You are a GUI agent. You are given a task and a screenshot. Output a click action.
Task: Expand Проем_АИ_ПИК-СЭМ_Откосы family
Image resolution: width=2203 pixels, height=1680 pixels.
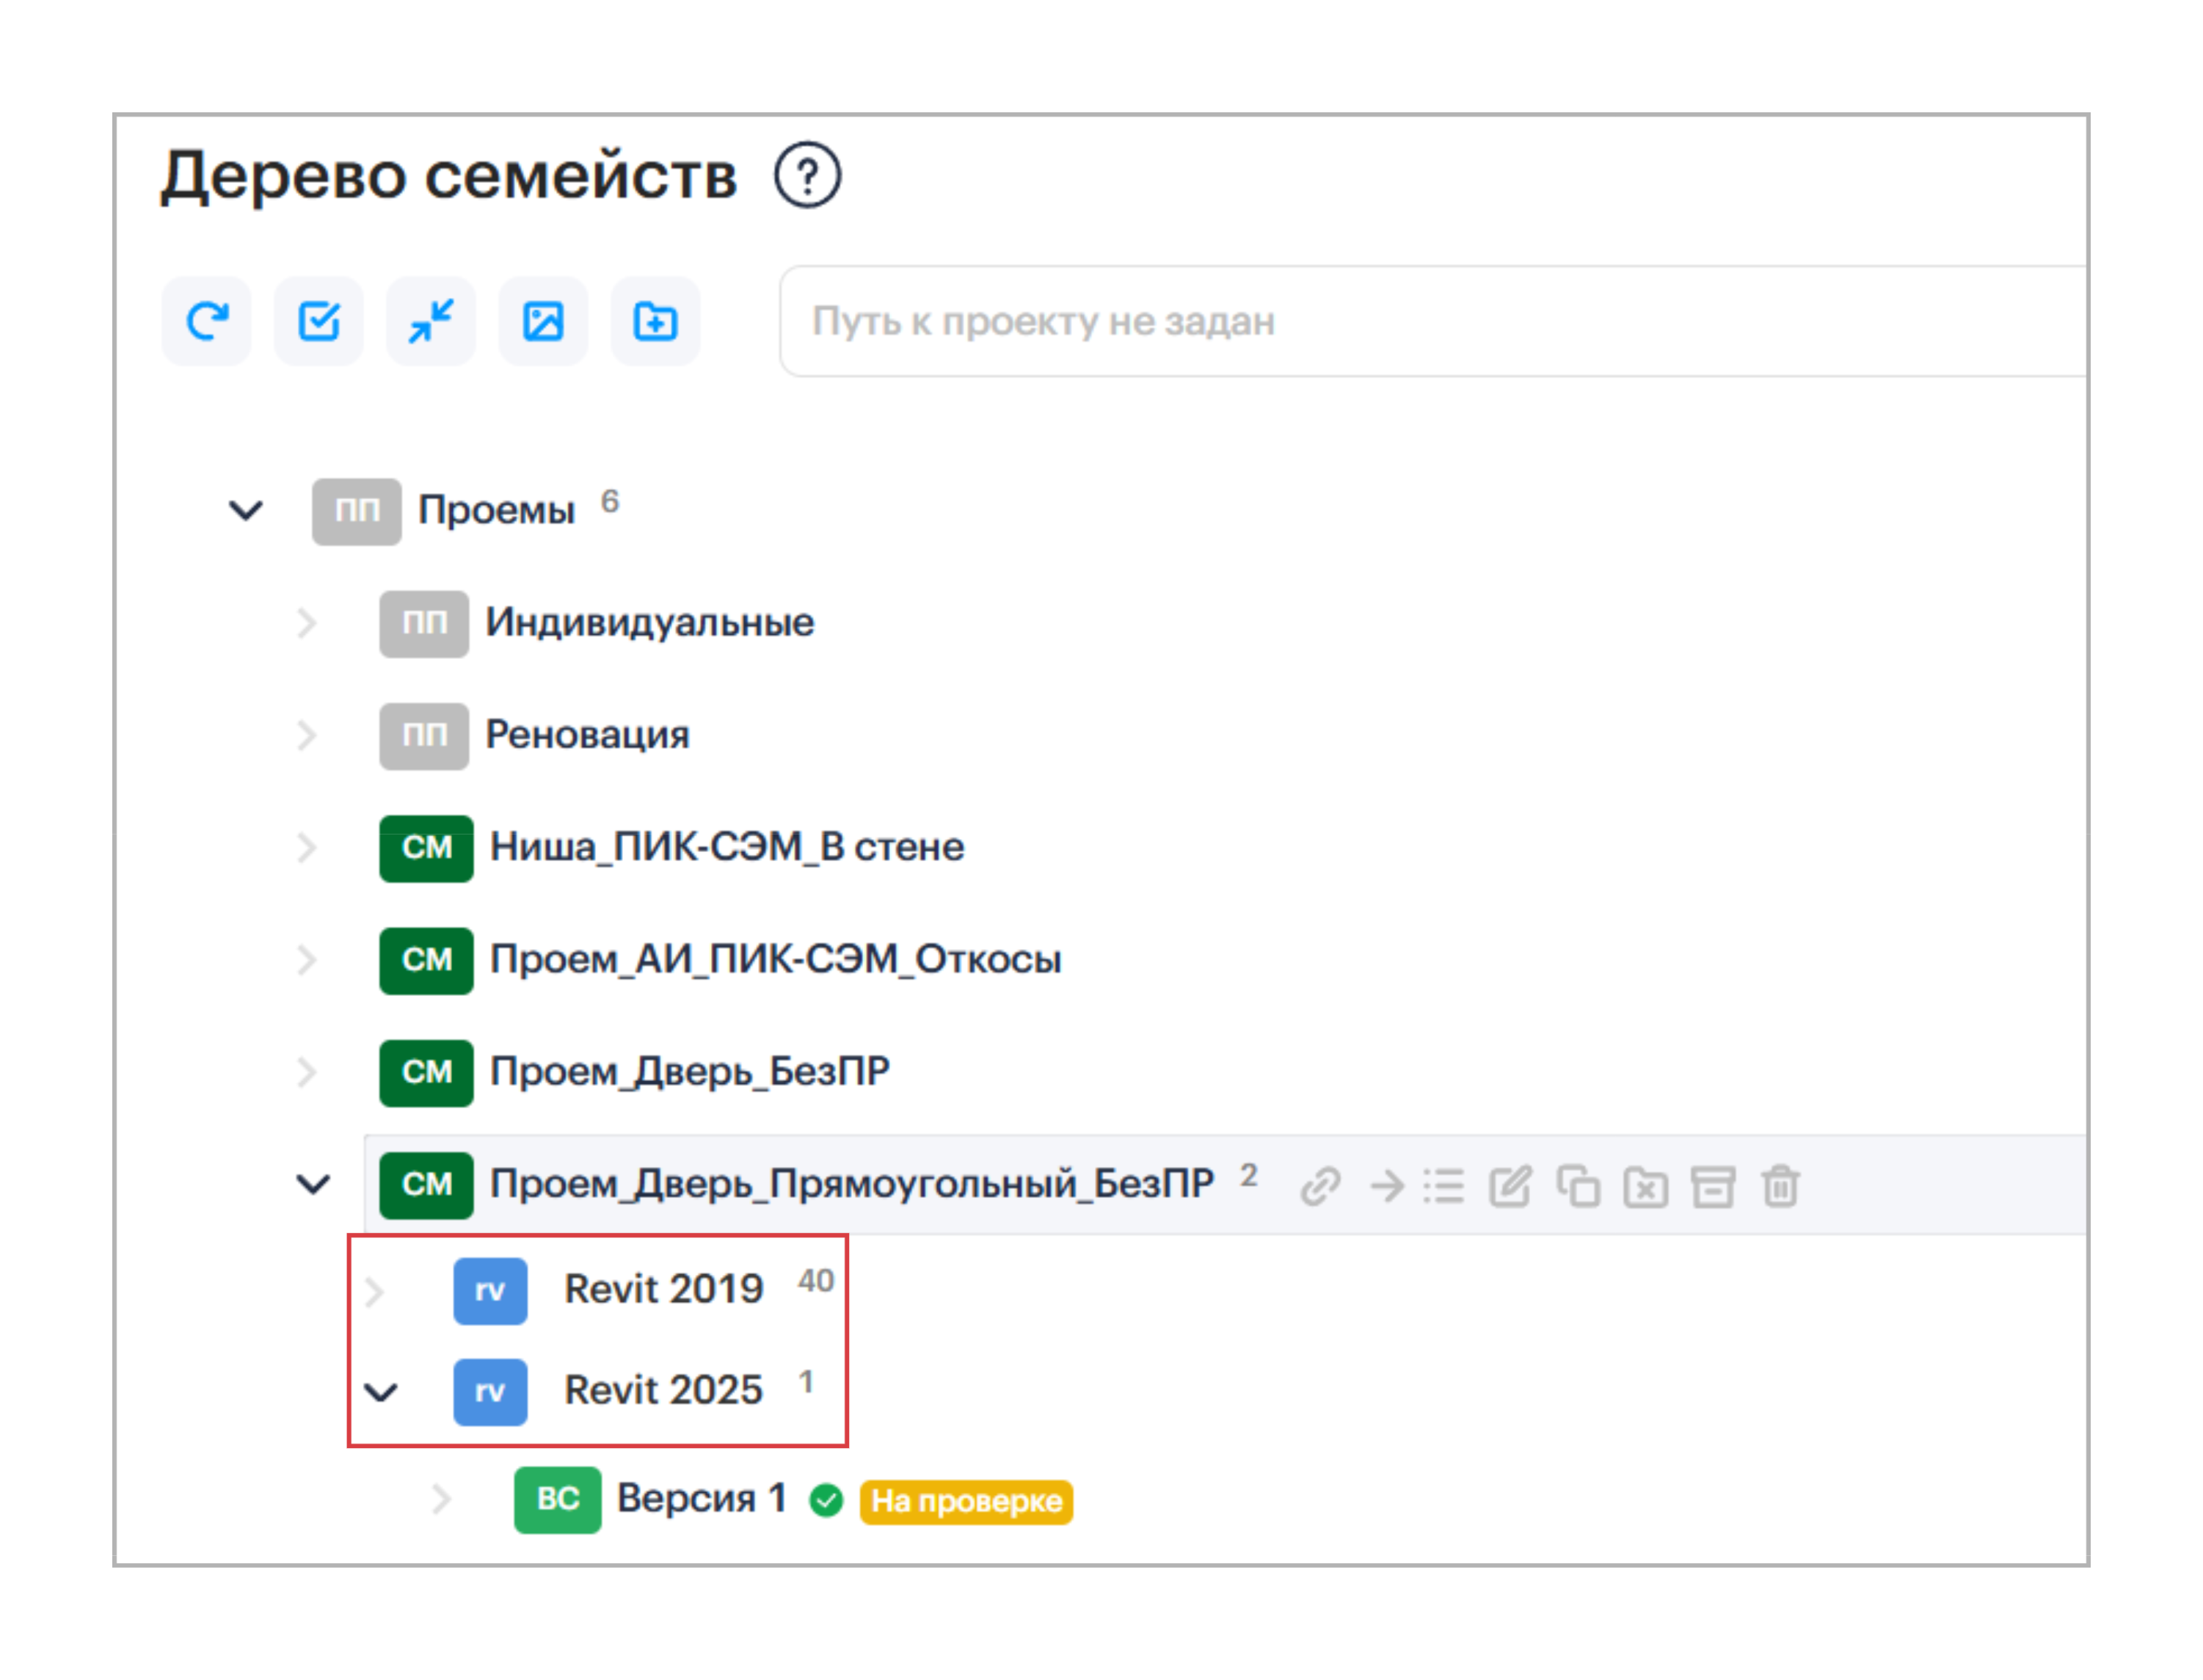pyautogui.click(x=306, y=960)
